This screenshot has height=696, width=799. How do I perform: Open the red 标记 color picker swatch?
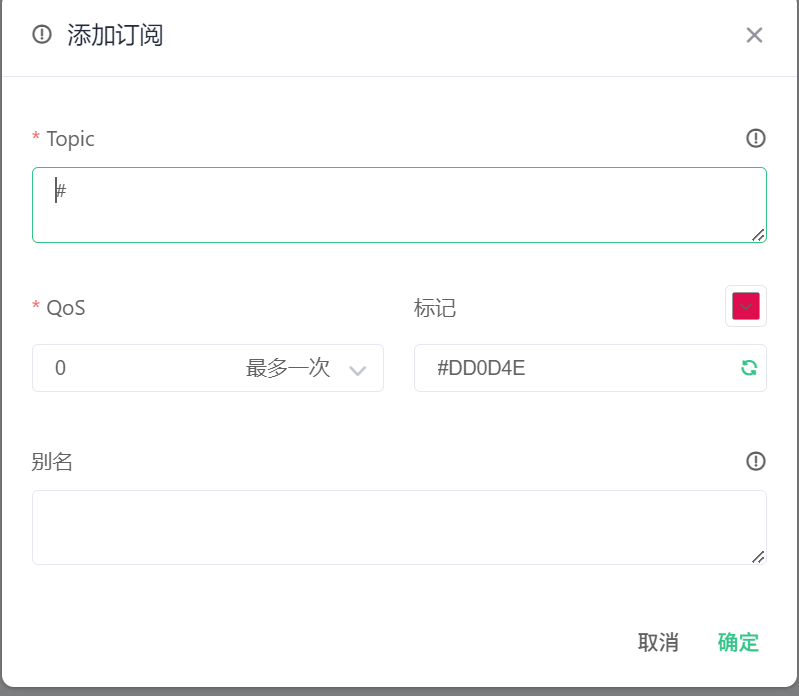click(x=746, y=306)
